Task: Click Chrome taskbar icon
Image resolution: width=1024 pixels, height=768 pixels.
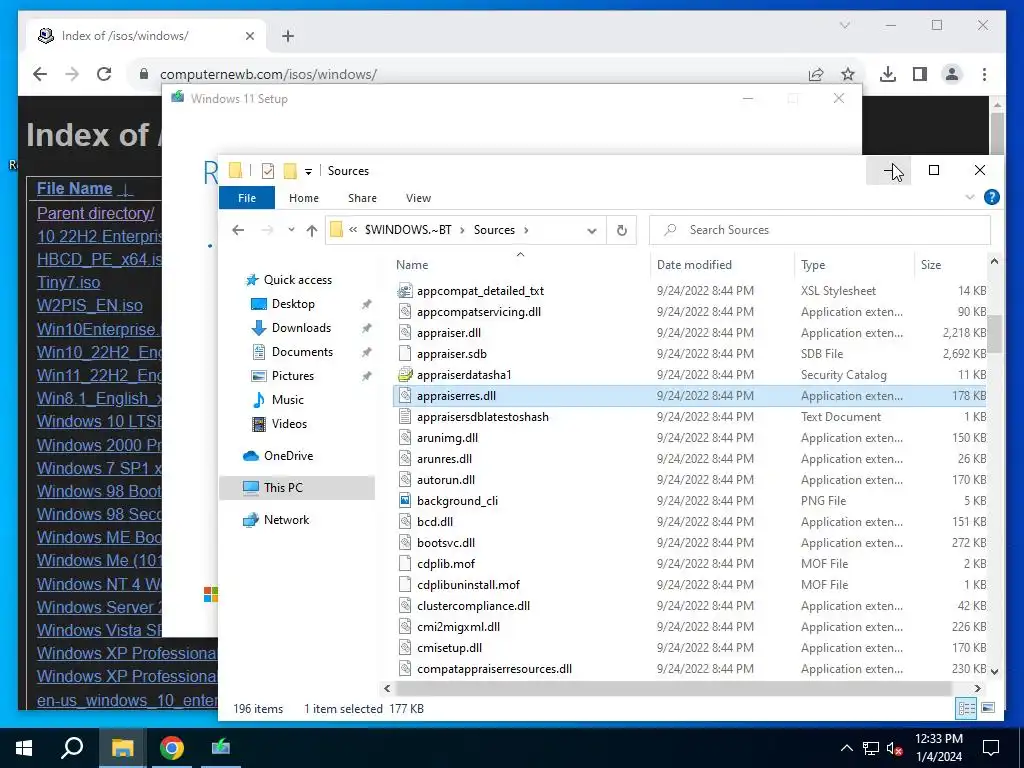Action: (172, 748)
